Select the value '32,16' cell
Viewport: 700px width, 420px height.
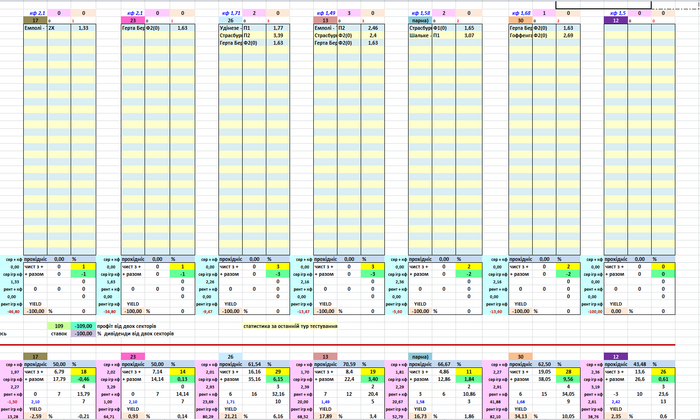278,394
